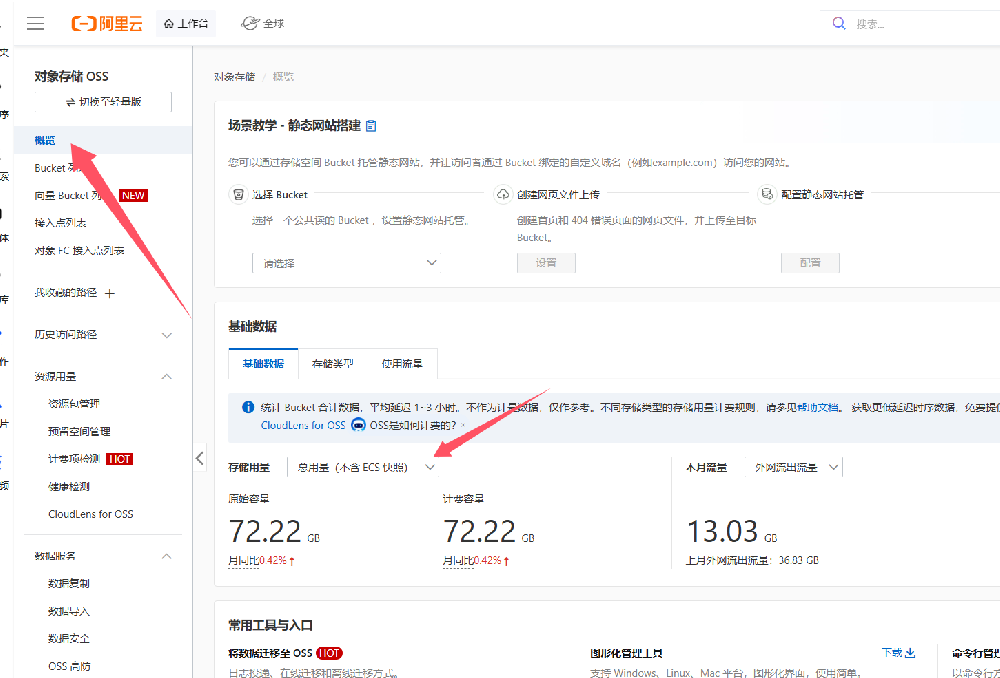Open 预留空间管理 in the sidebar
The height and width of the screenshot is (678, 1000).
coord(79,431)
